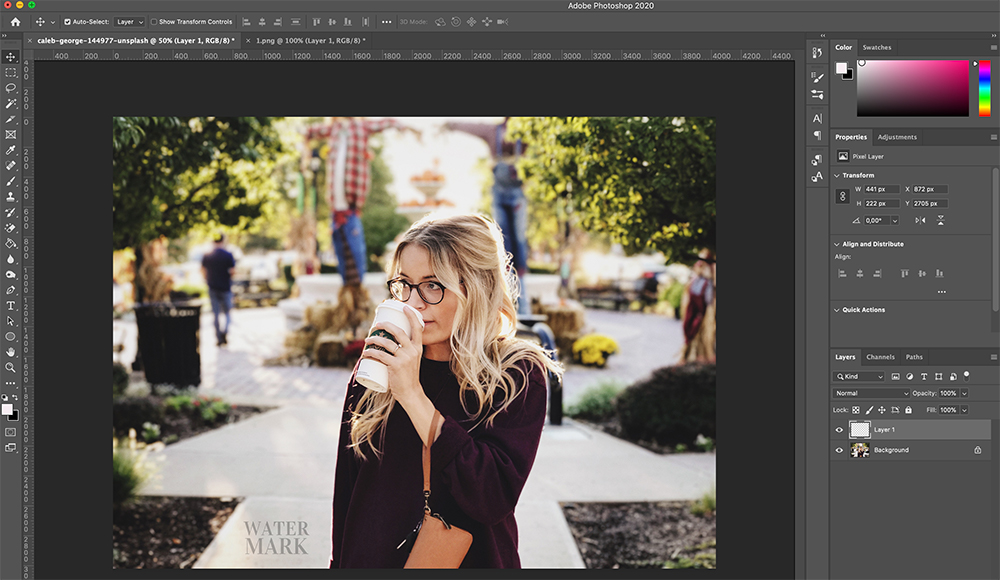The image size is (1000, 580).
Task: Collapse the Transform section
Action: click(x=837, y=175)
